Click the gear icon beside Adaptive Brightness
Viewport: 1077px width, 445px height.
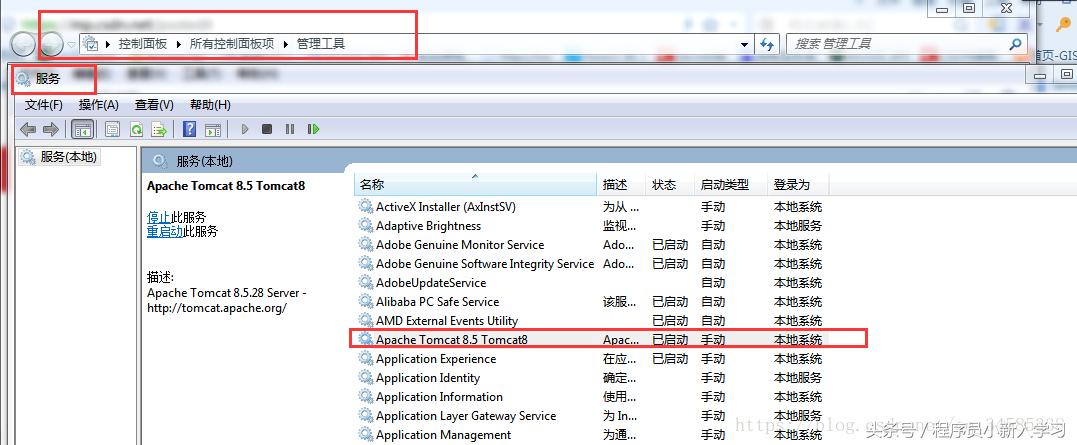coord(366,225)
